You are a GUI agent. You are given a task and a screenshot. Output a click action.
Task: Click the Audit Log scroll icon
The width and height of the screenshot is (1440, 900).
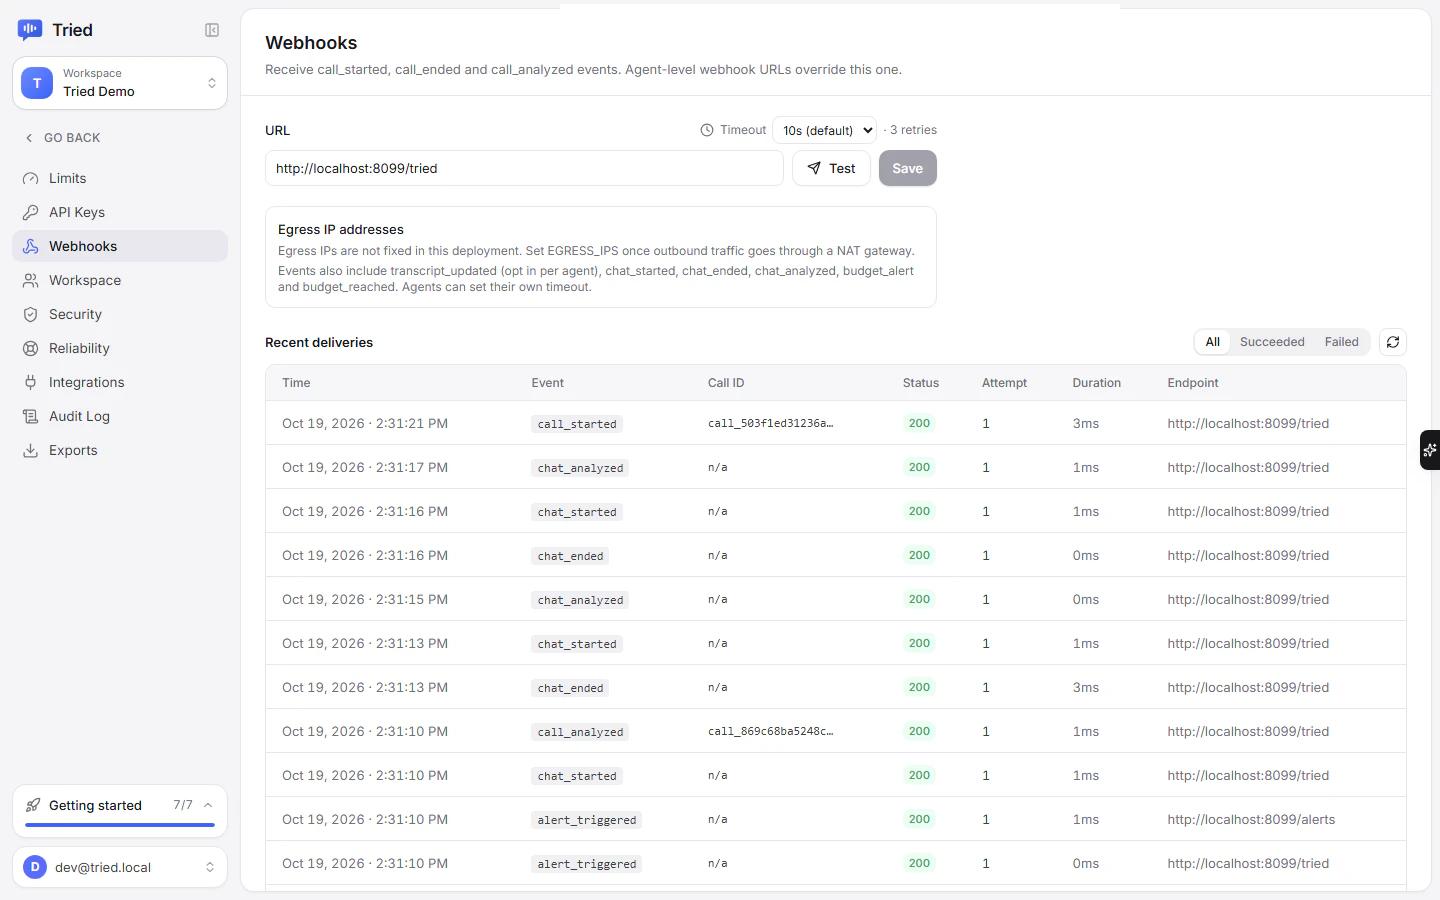(x=31, y=416)
